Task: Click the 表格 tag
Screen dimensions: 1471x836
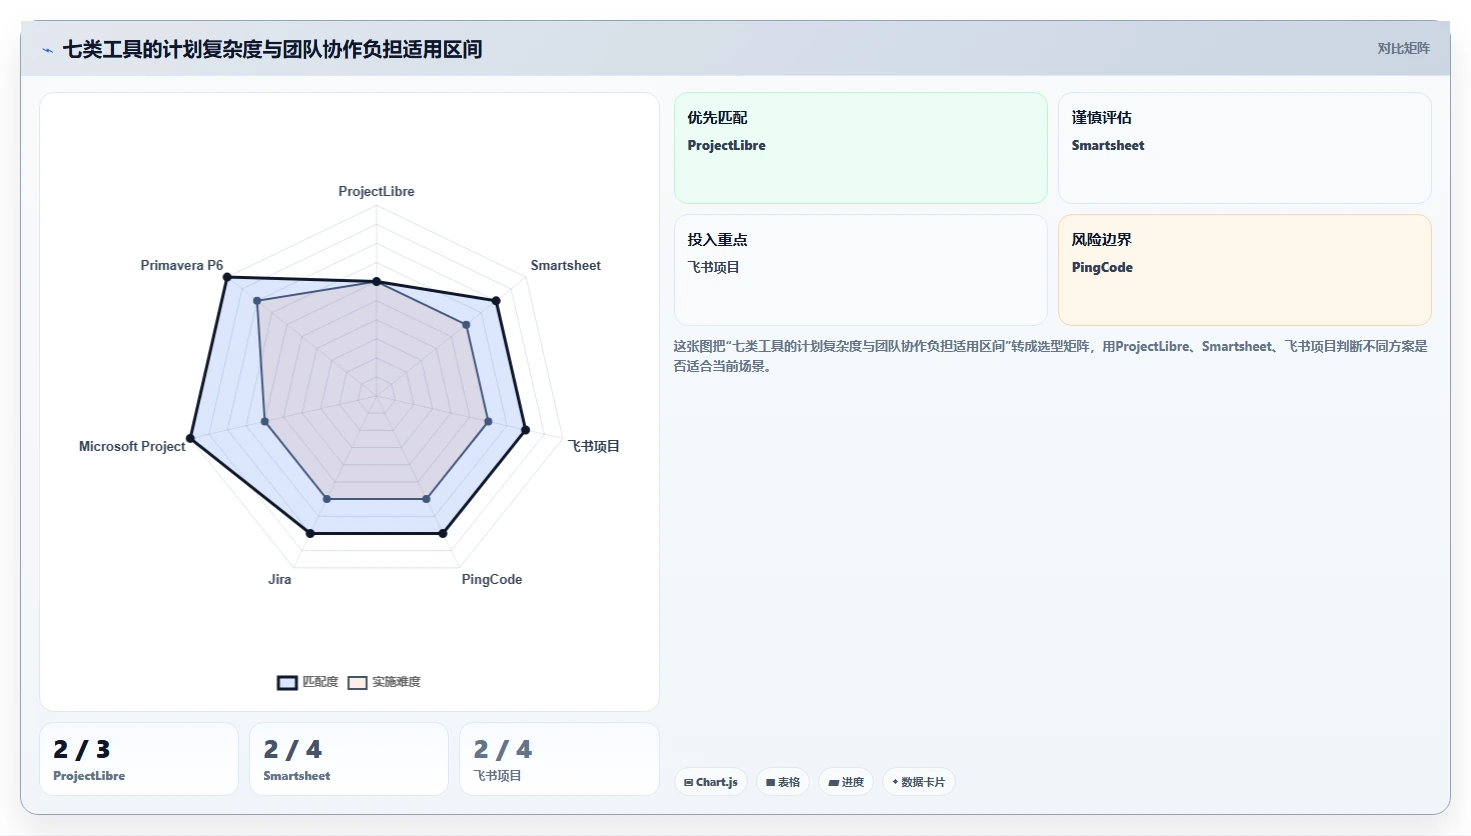Action: click(783, 782)
